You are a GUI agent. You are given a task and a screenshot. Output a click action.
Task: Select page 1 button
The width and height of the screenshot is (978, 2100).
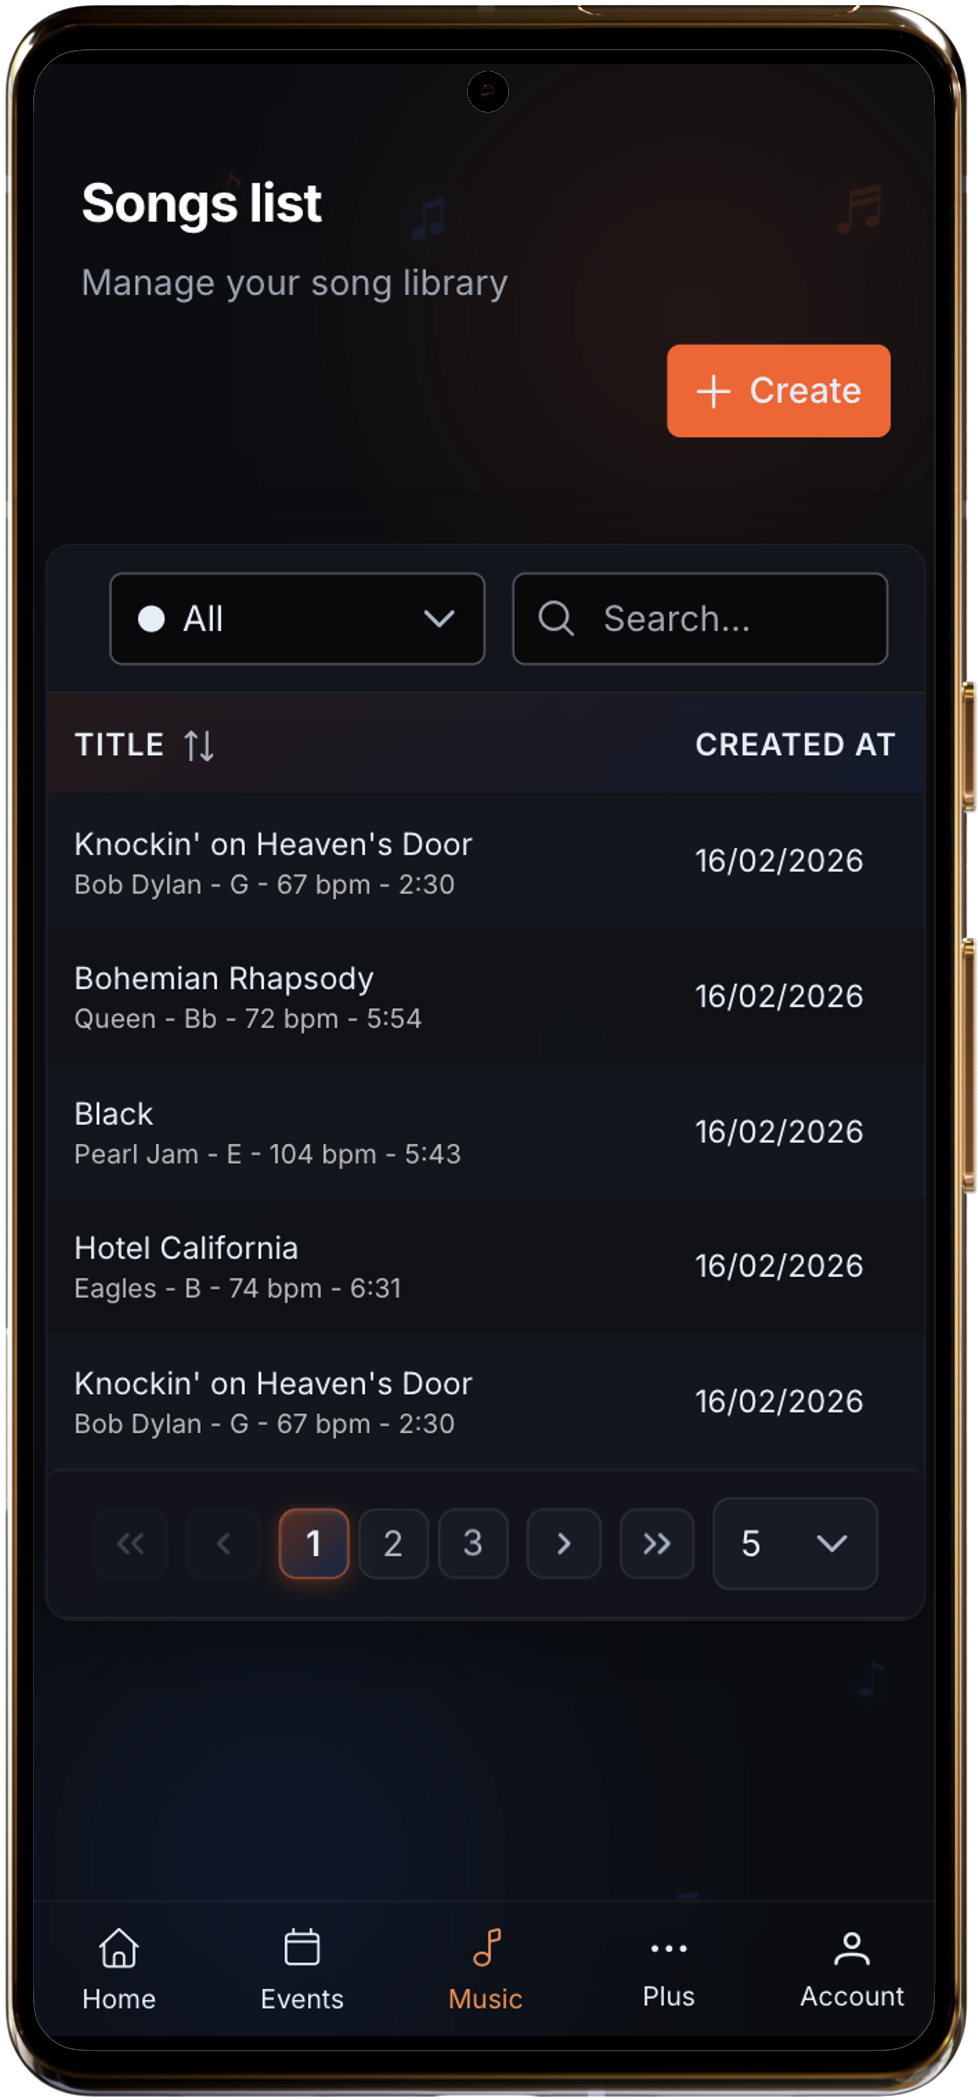tap(314, 1543)
